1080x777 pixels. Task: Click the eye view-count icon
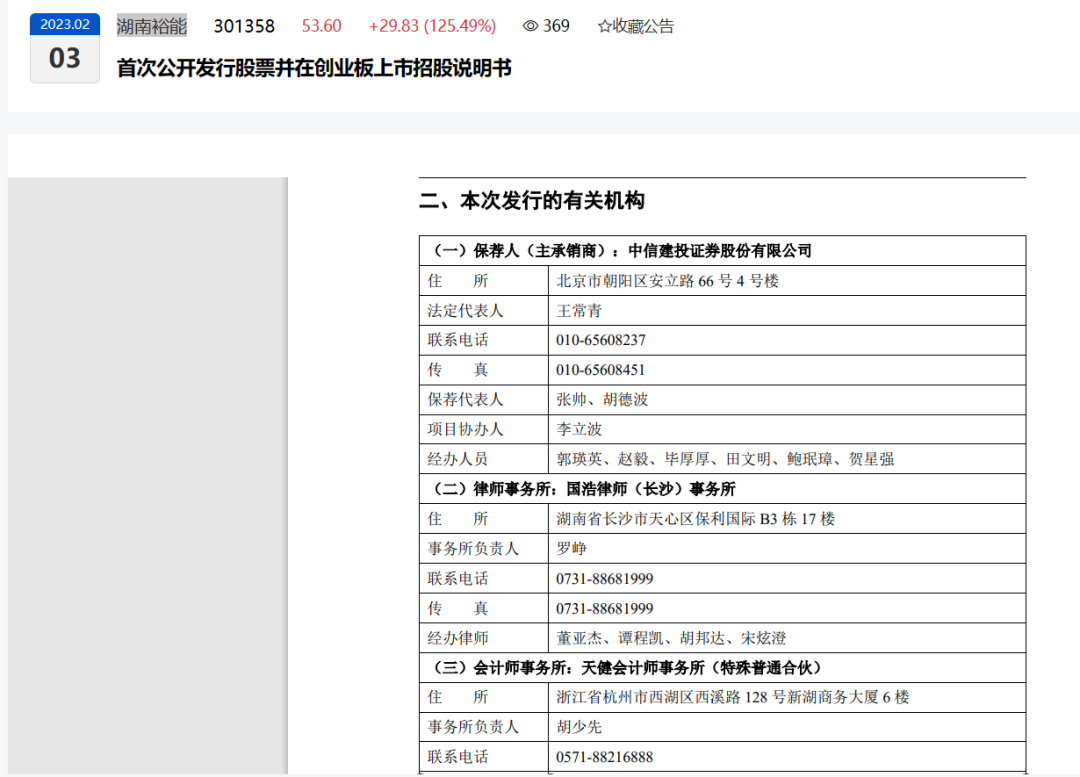click(530, 26)
